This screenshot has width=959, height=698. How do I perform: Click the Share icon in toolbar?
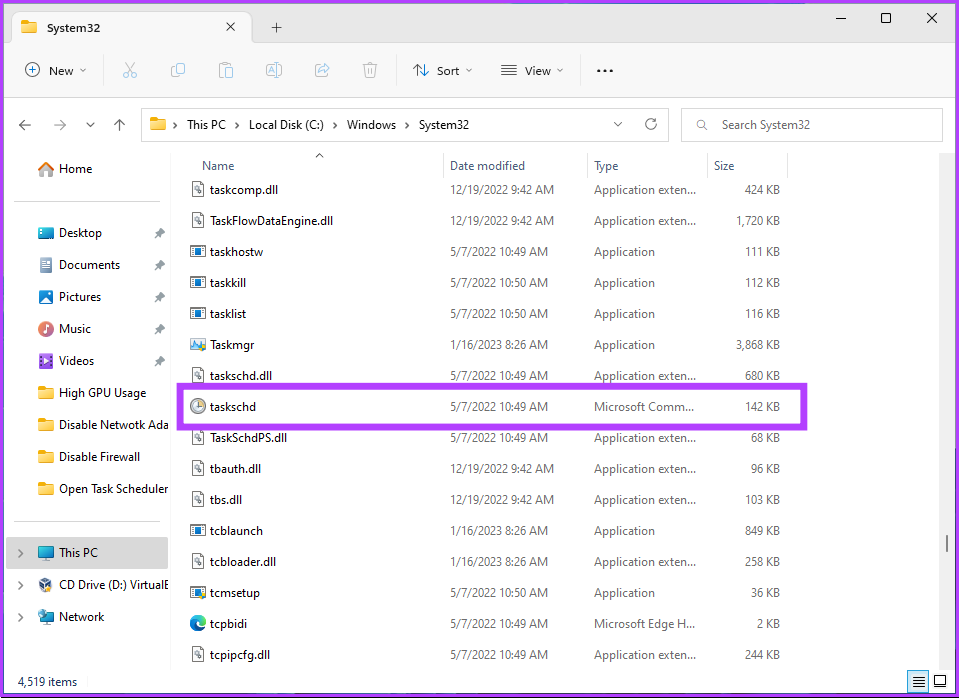(x=322, y=70)
